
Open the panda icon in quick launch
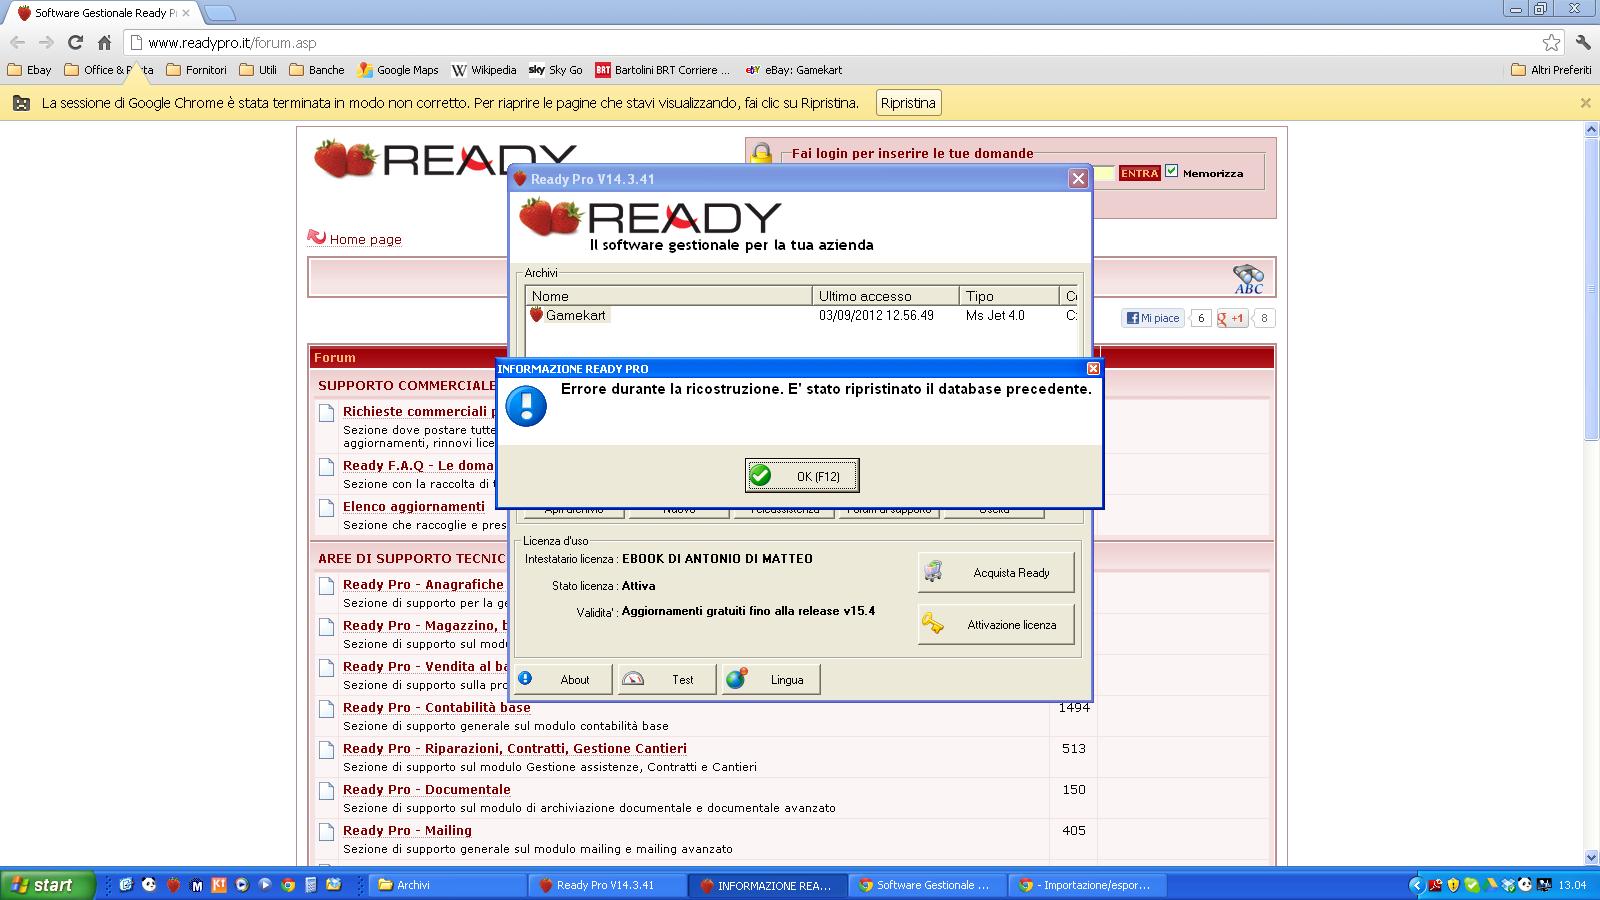(149, 884)
